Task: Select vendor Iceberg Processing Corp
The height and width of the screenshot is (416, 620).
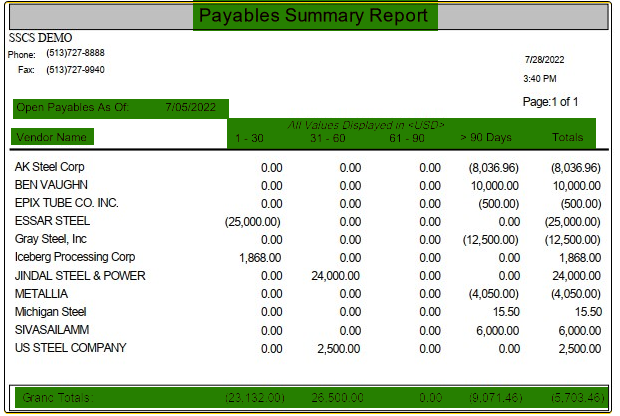Action: point(75,257)
